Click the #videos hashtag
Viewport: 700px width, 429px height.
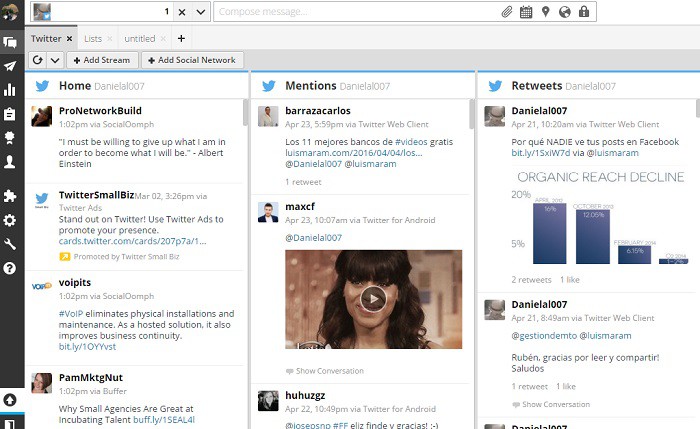click(x=411, y=142)
